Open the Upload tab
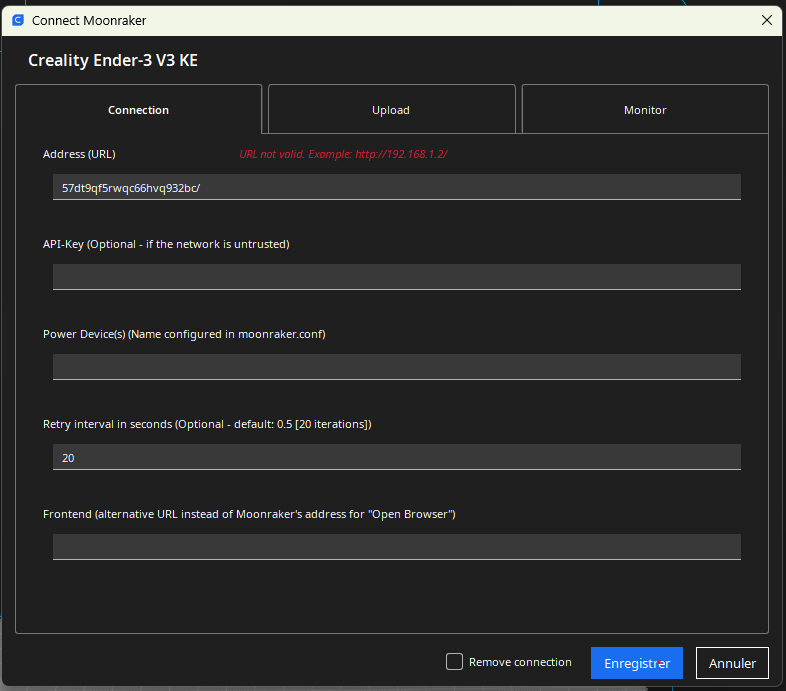This screenshot has height=691, width=786. pyautogui.click(x=391, y=109)
